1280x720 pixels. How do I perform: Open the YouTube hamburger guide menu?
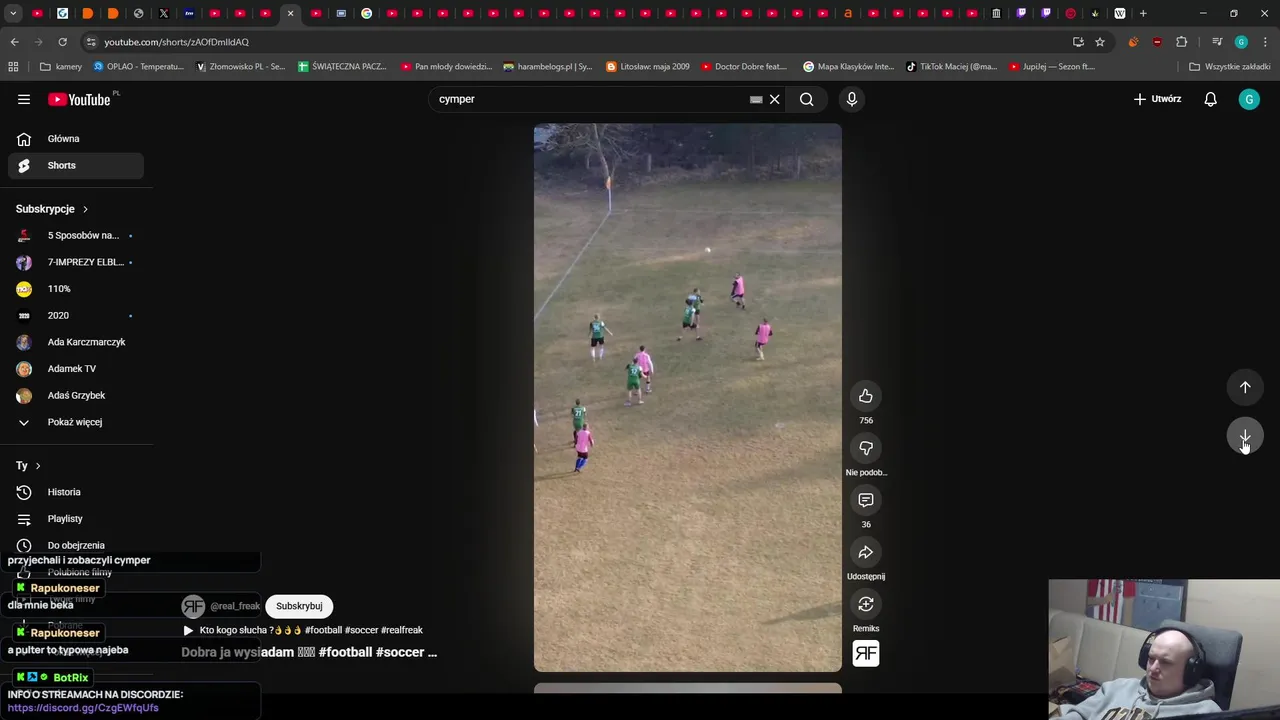pos(24,99)
